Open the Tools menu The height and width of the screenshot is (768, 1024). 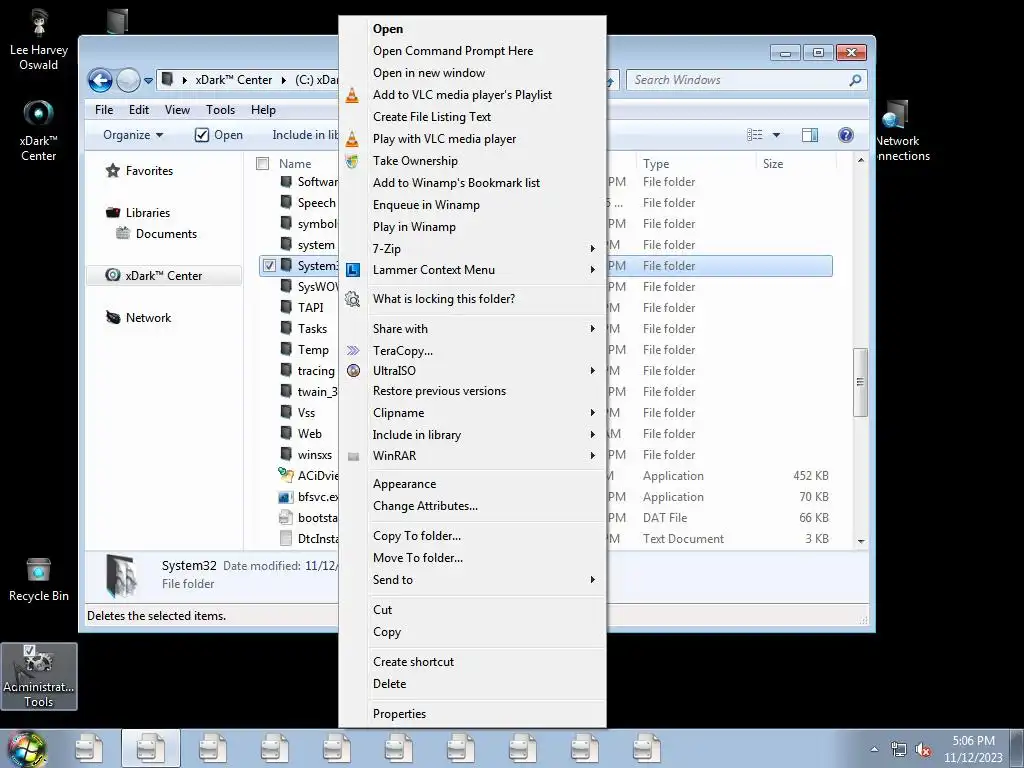[220, 110]
